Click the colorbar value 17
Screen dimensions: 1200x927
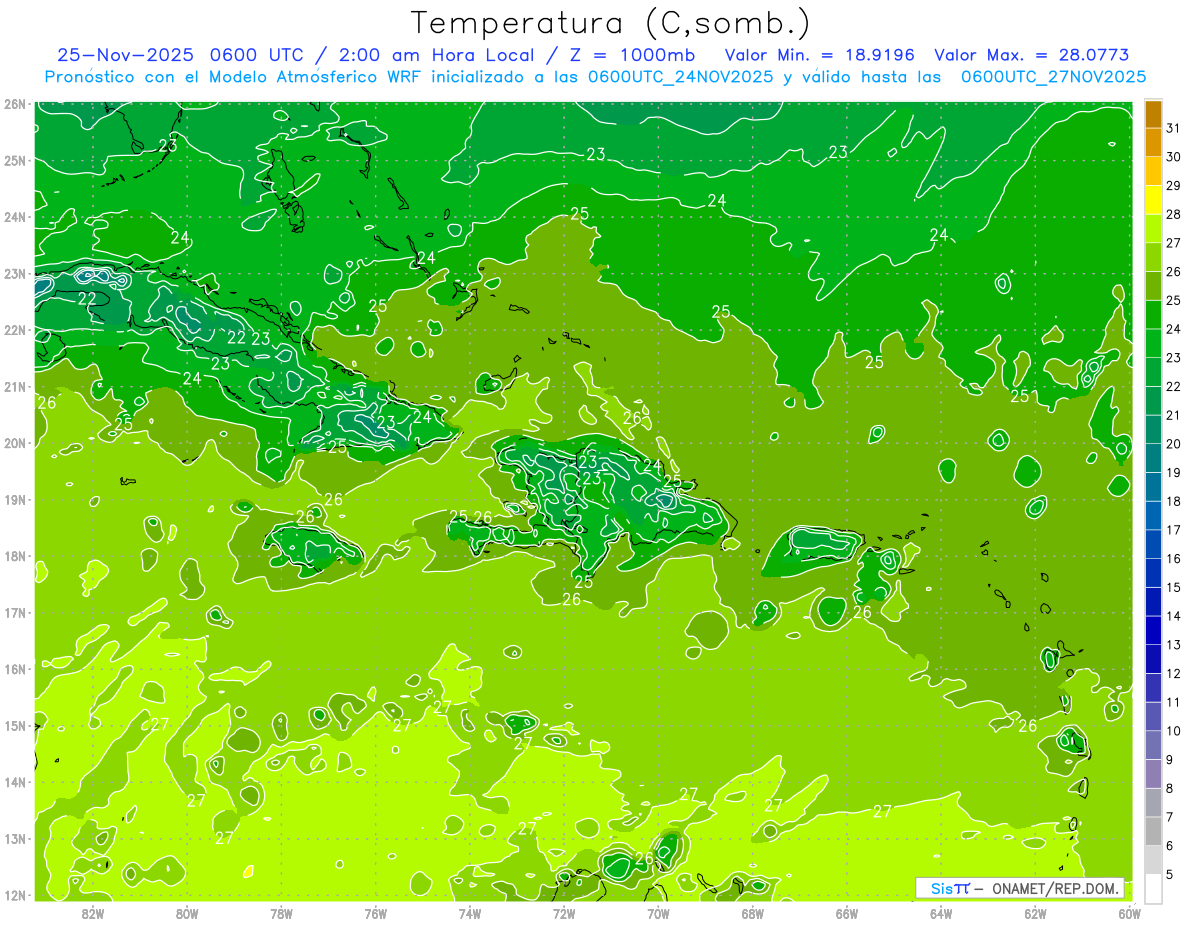point(1175,530)
